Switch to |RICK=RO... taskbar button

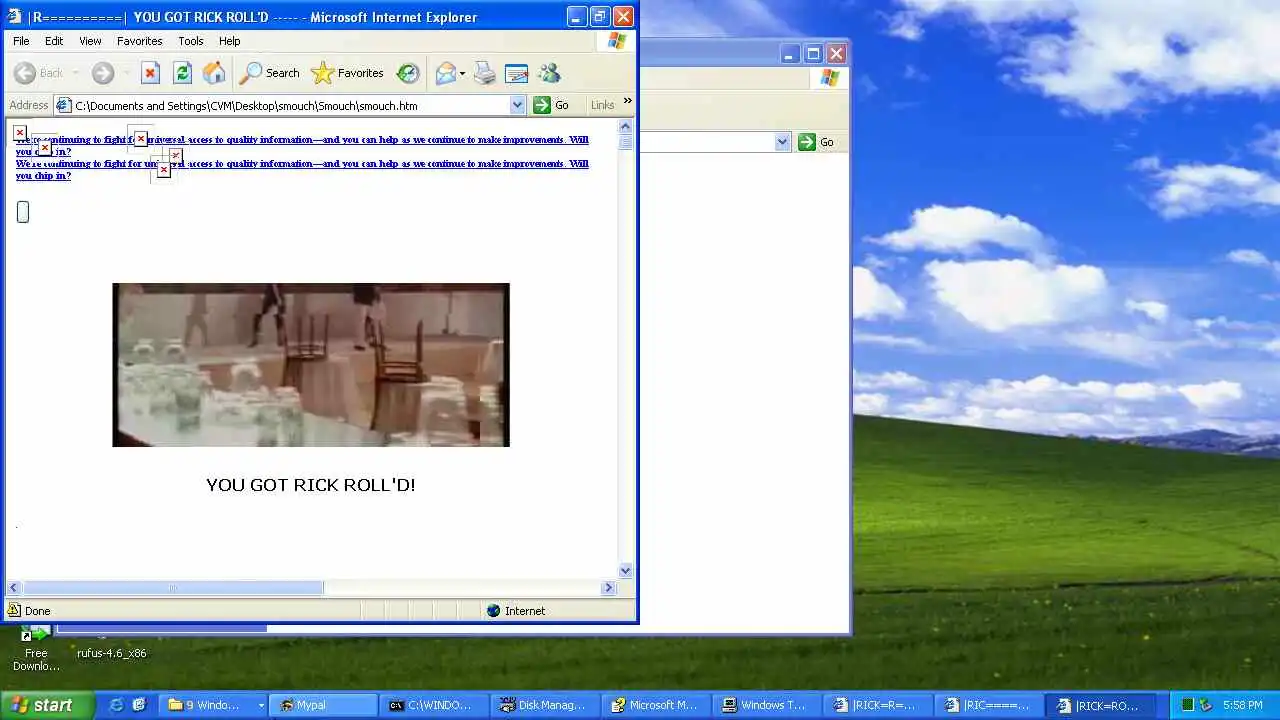1102,705
